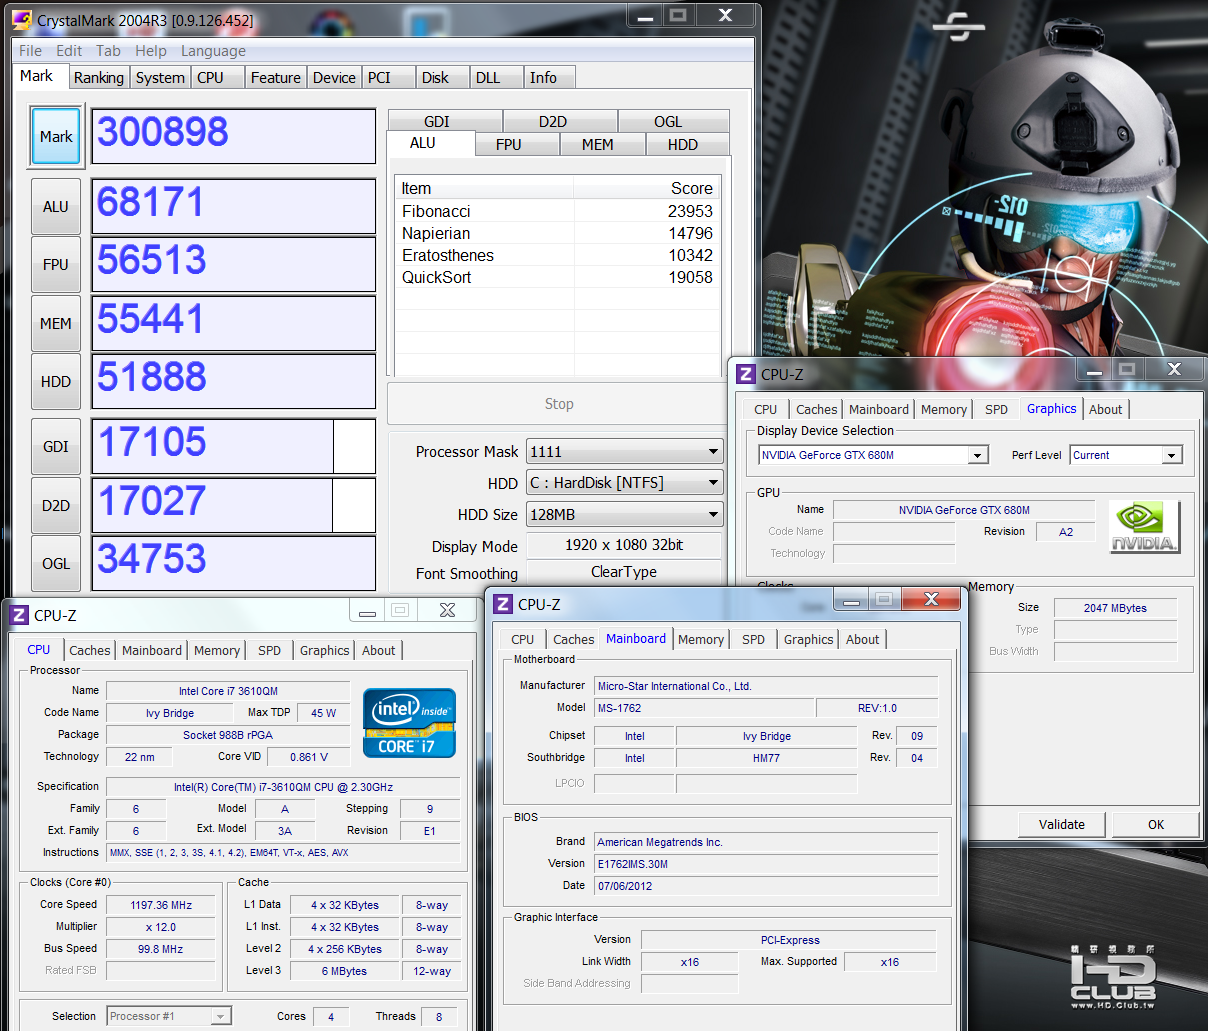
Task: Switch to Caches tab in CPU-Z CPU window
Action: pyautogui.click(x=90, y=650)
